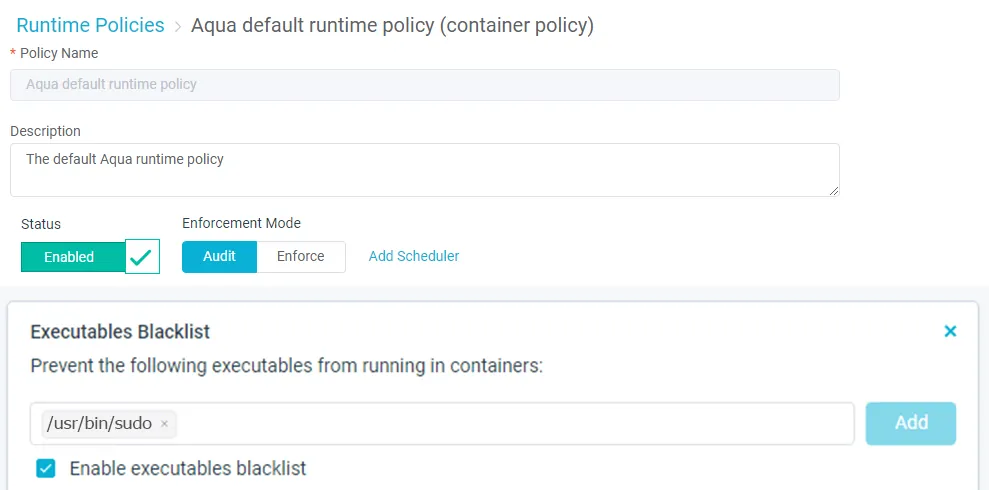This screenshot has width=989, height=490.
Task: Select Audit enforcement mode
Action: point(219,256)
